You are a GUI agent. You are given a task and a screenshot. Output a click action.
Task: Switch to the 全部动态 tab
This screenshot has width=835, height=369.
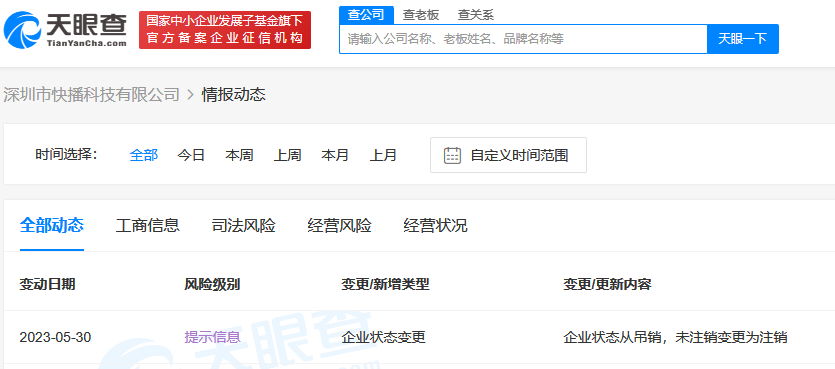click(52, 225)
